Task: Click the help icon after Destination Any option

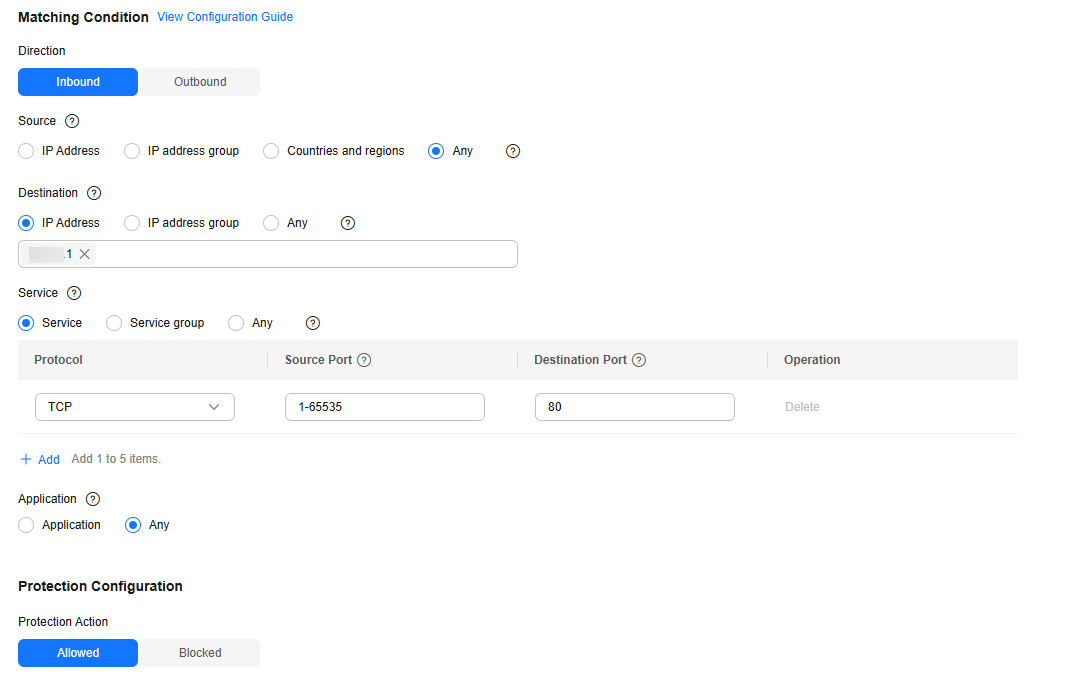Action: pyautogui.click(x=348, y=223)
